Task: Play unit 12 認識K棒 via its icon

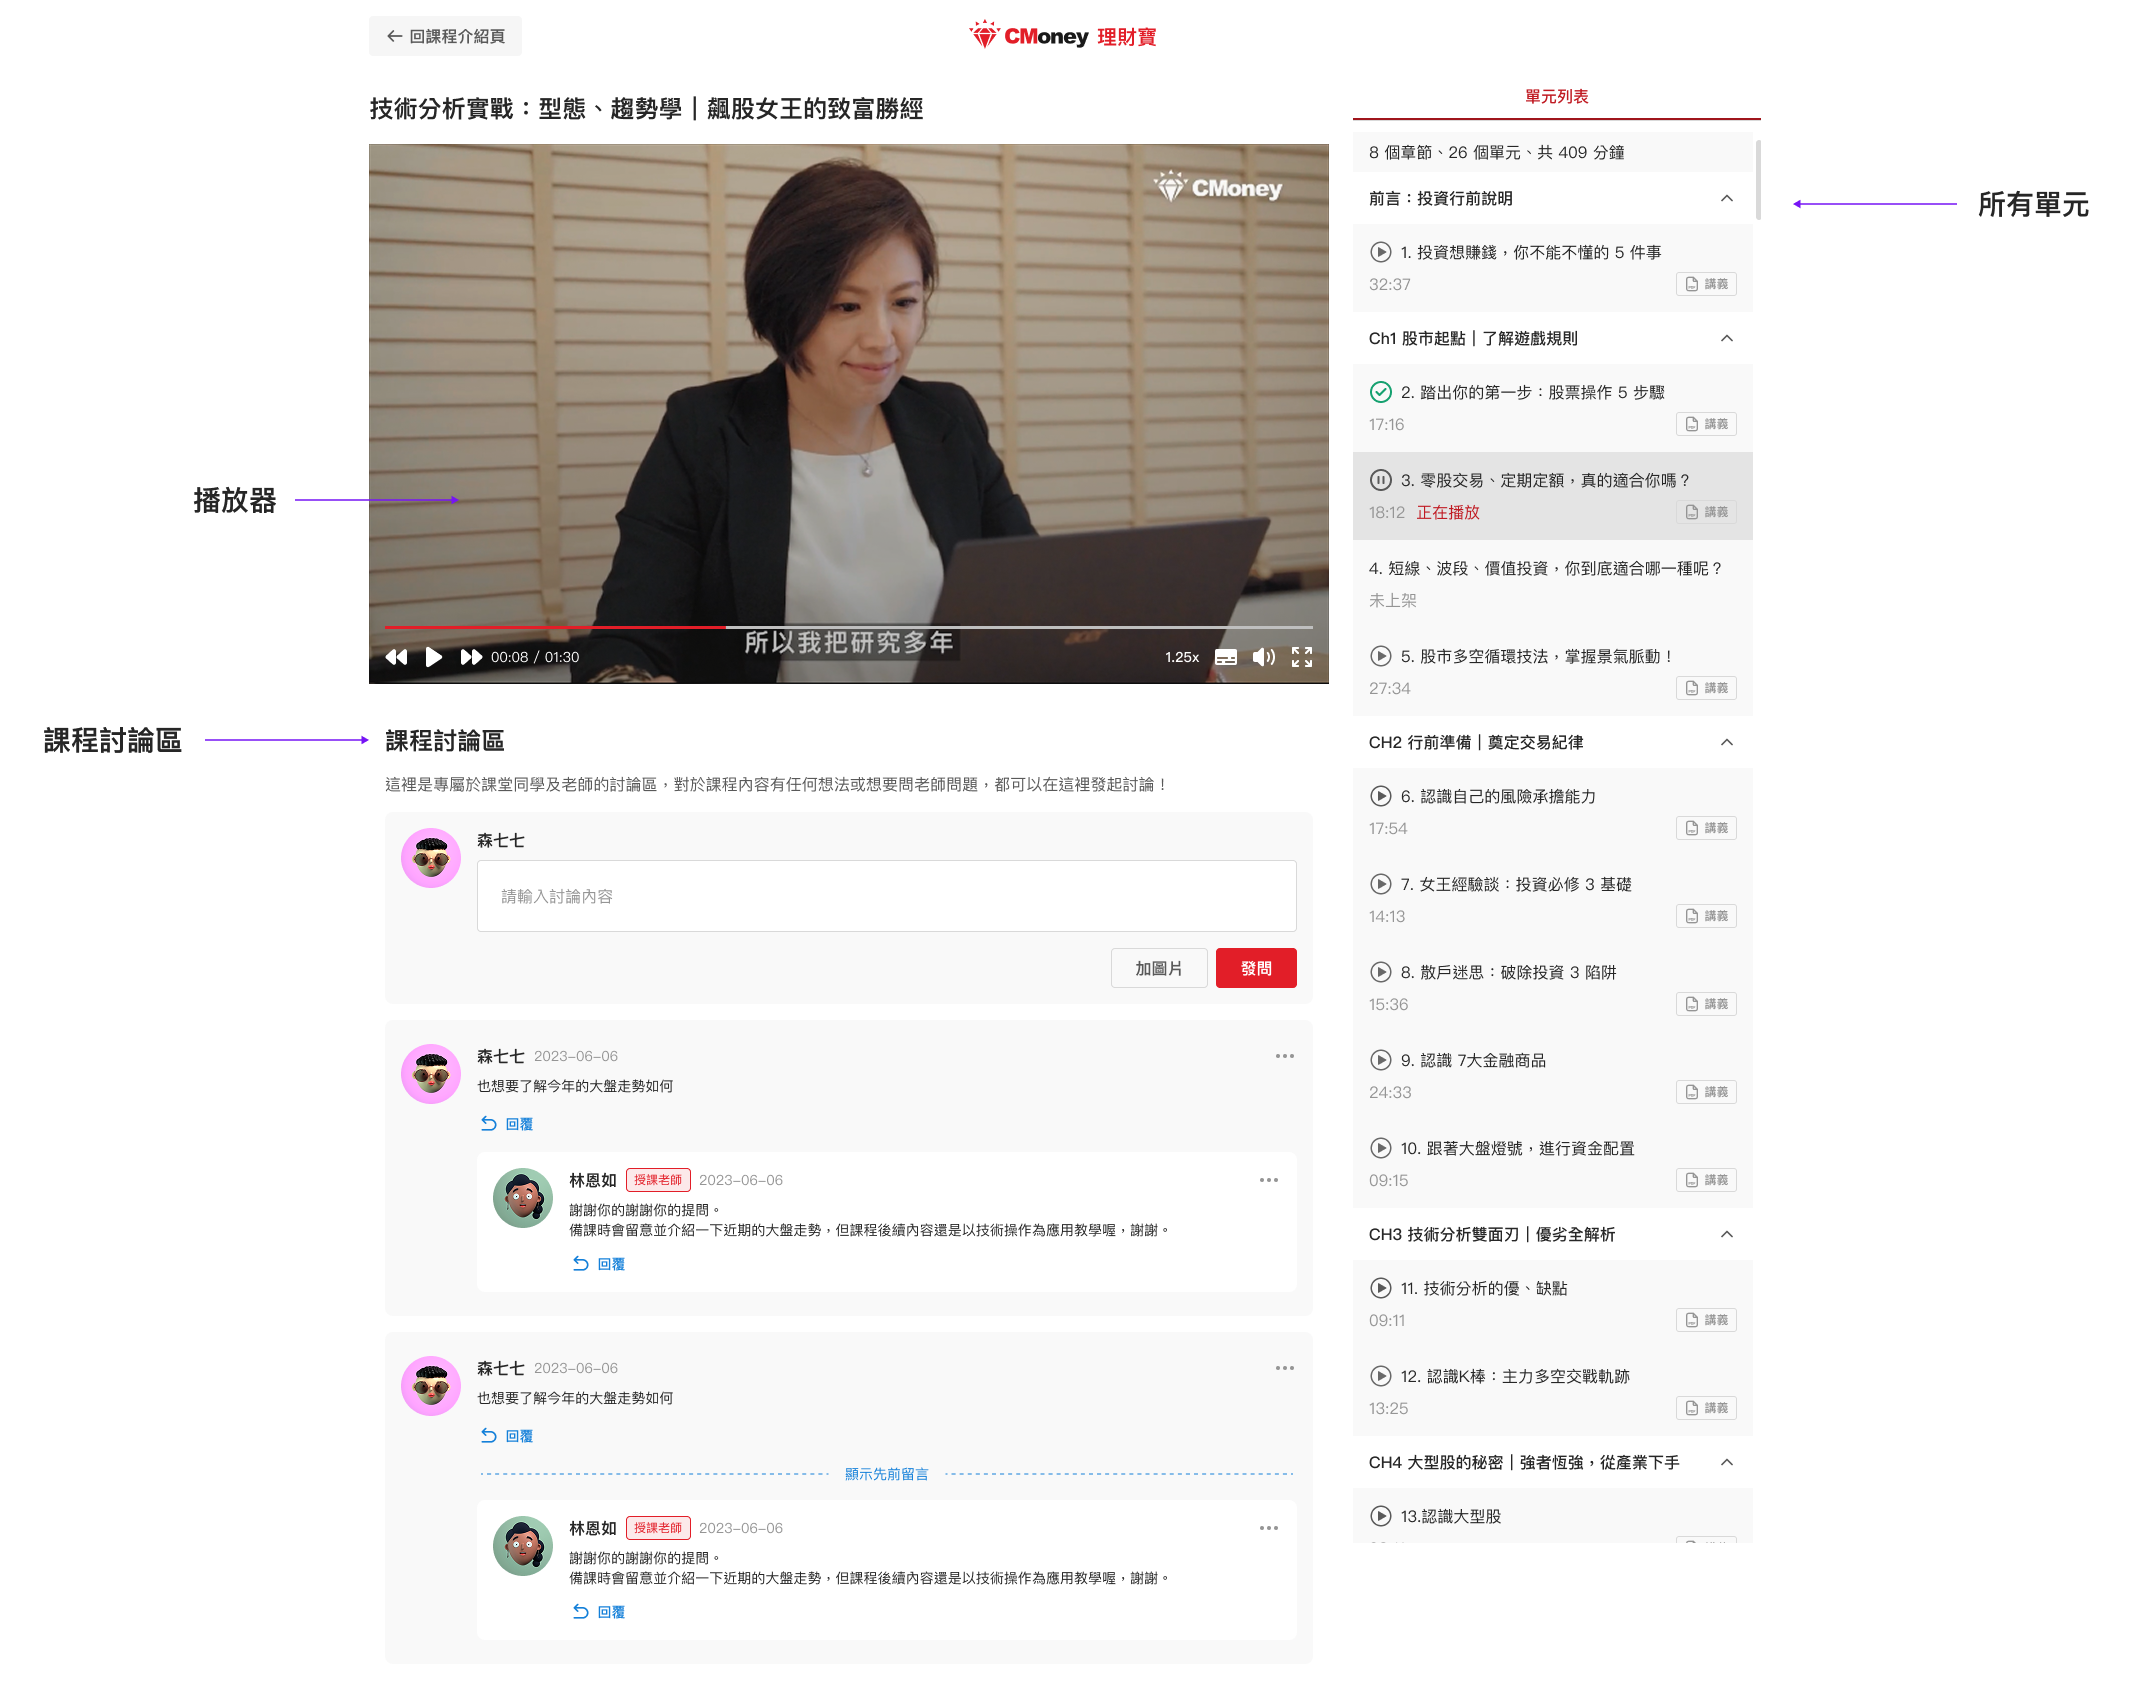Action: click(1381, 1376)
